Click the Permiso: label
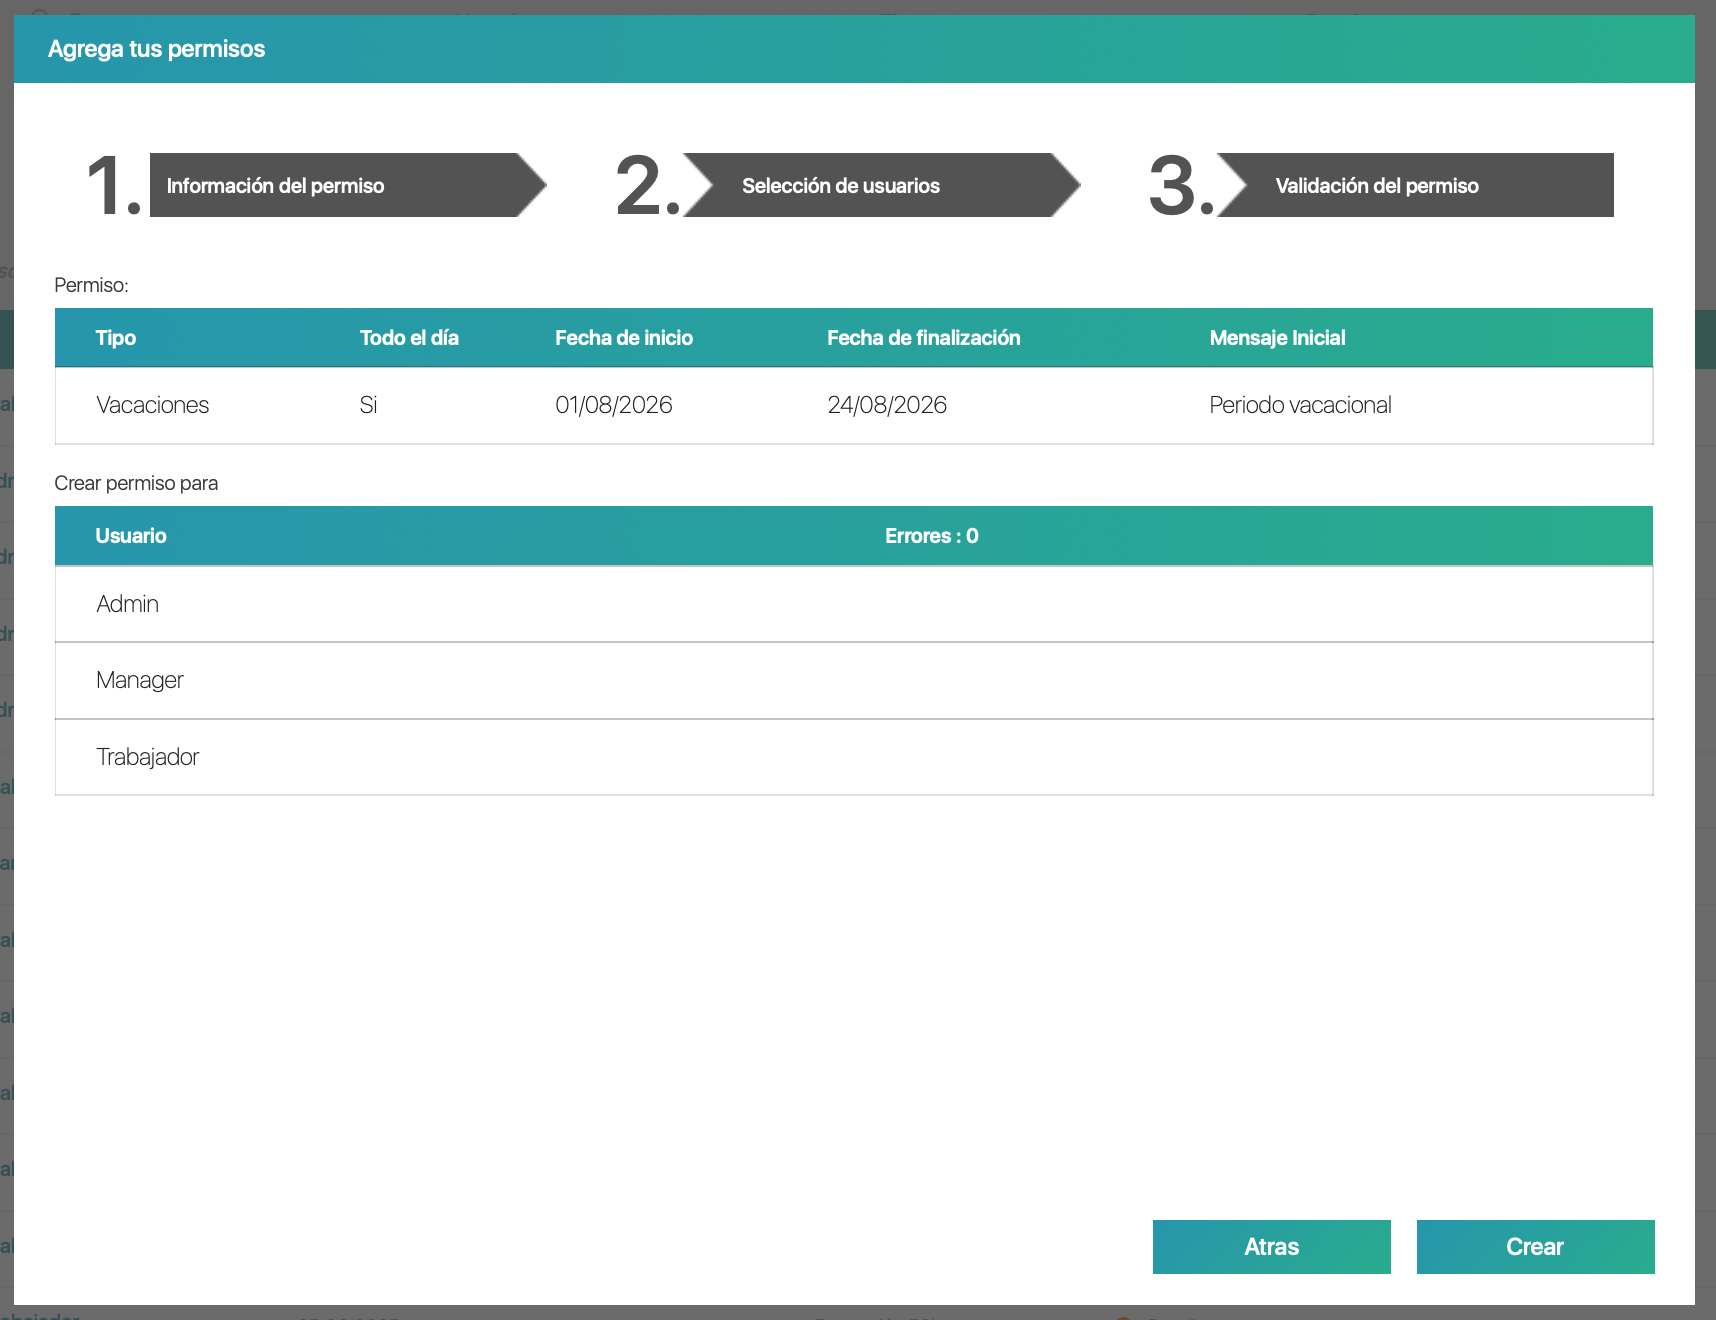 [91, 285]
